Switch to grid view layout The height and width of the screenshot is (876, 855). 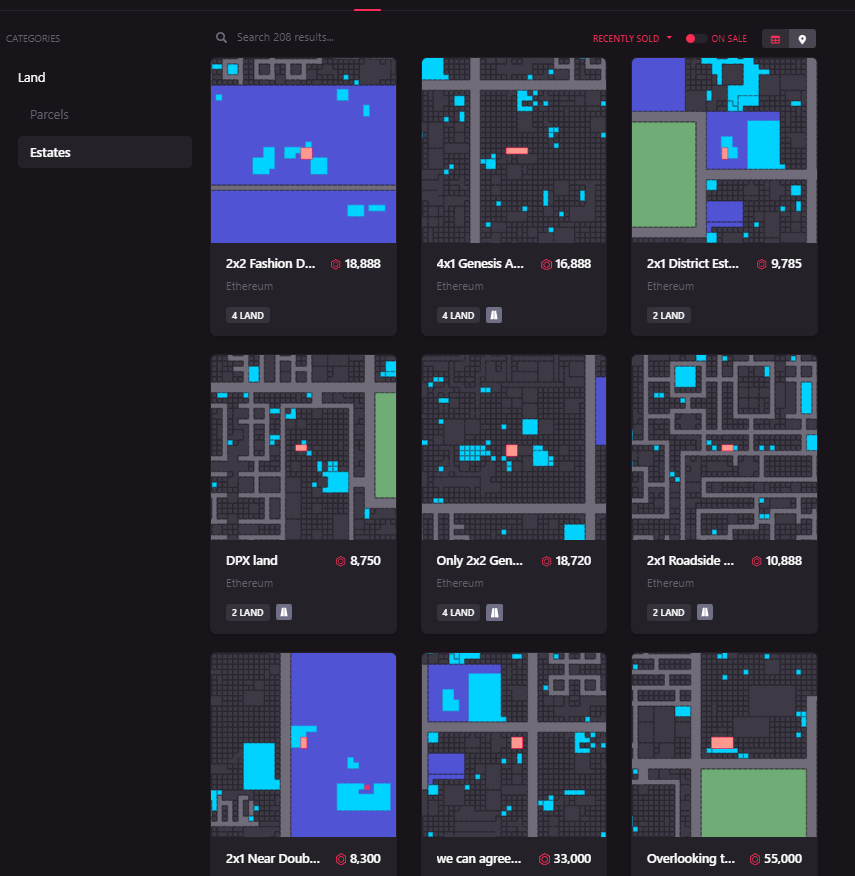[775, 39]
